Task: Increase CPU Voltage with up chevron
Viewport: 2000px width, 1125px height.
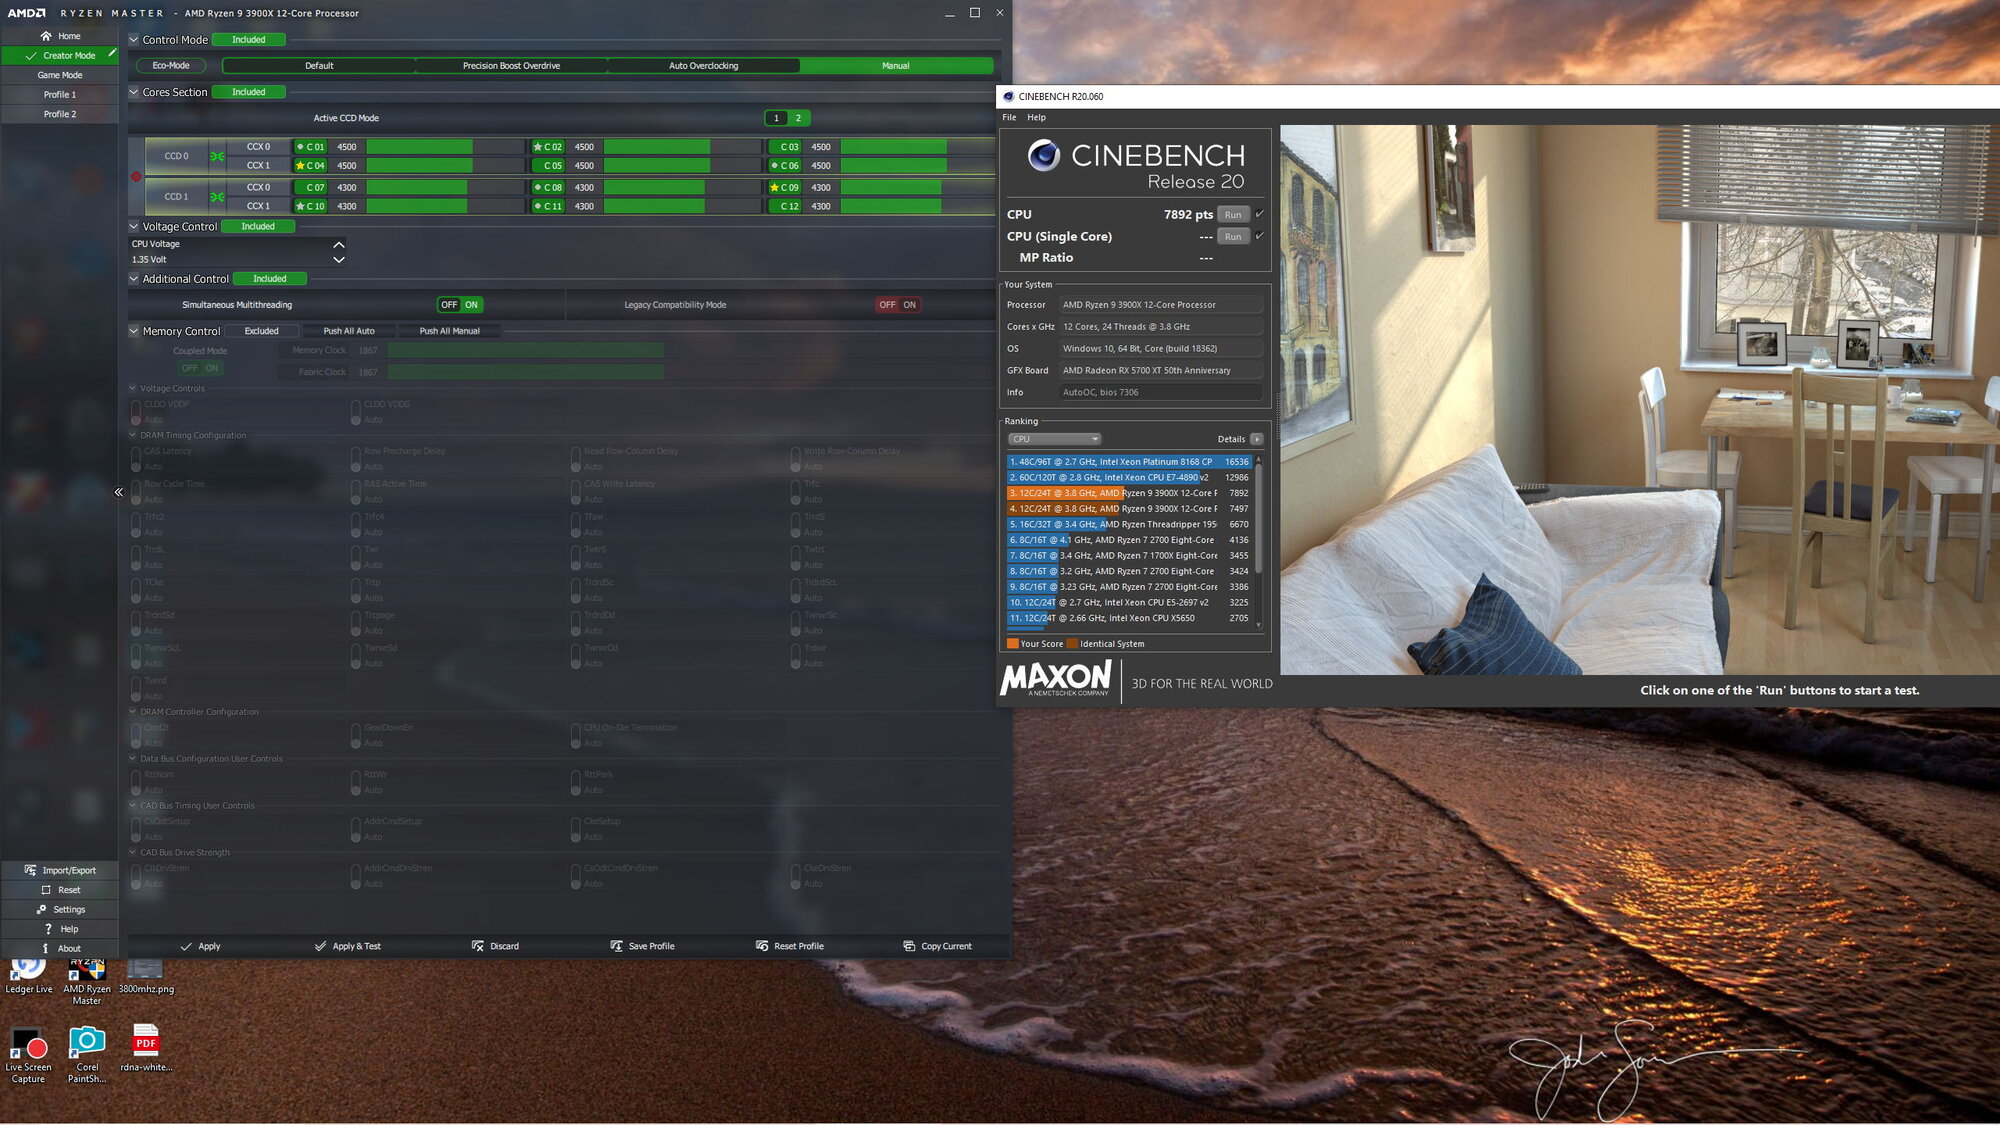Action: pos(339,244)
